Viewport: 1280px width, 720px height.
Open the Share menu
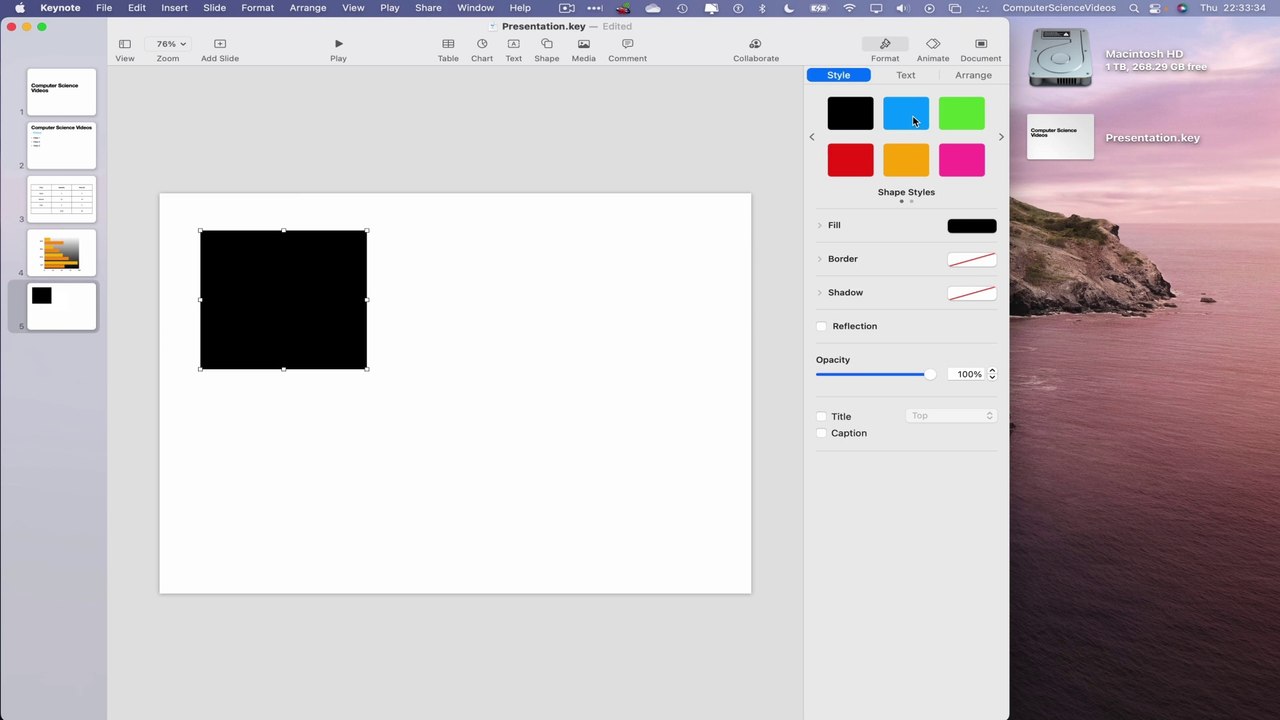tap(428, 8)
